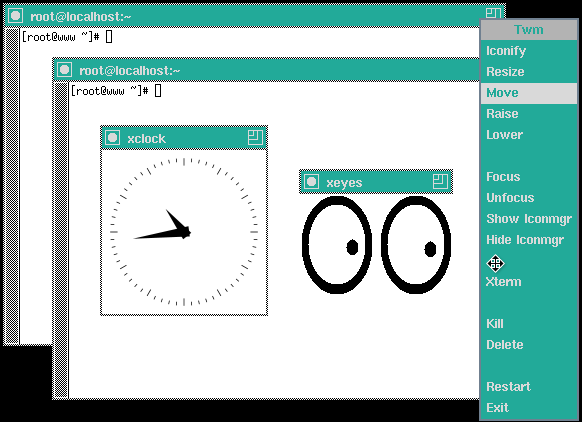The width and height of the screenshot is (582, 422).
Task: Click the xclock clock face
Action: [184, 232]
